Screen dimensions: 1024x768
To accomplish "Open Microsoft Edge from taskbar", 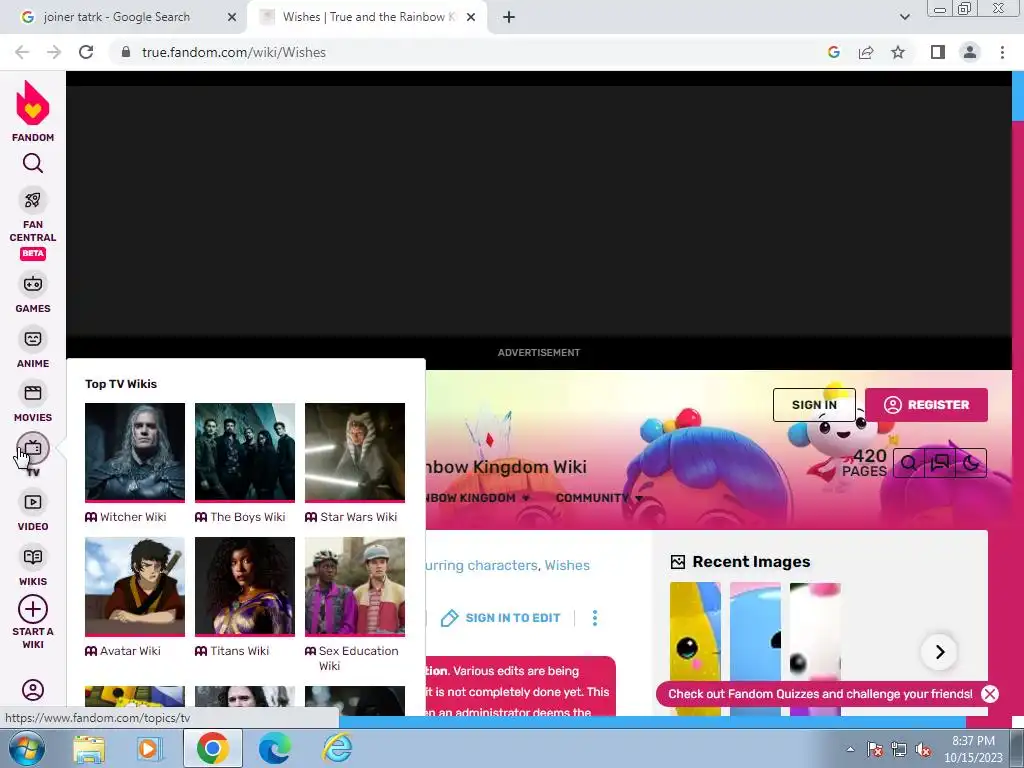I will (x=275, y=748).
